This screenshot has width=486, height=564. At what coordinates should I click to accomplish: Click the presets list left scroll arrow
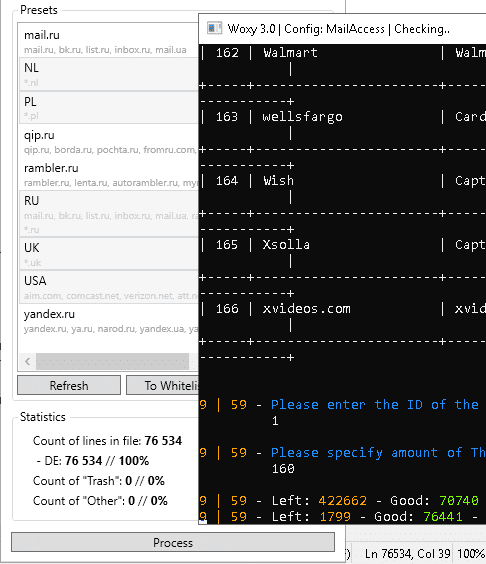(x=27, y=361)
